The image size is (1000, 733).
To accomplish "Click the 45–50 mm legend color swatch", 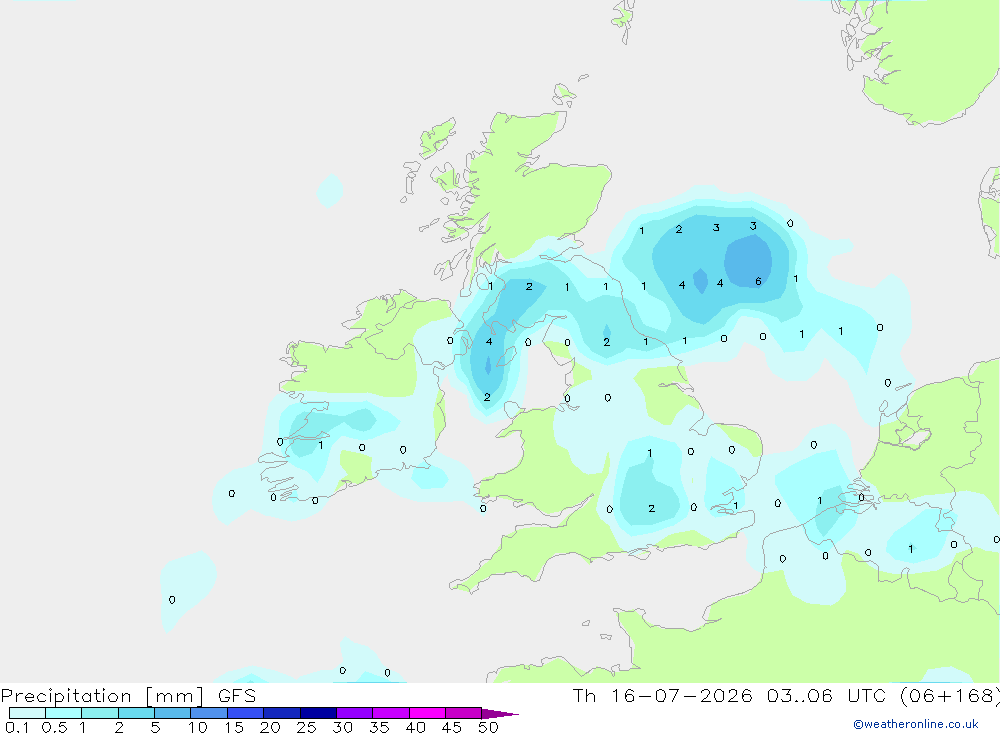I will [464, 713].
